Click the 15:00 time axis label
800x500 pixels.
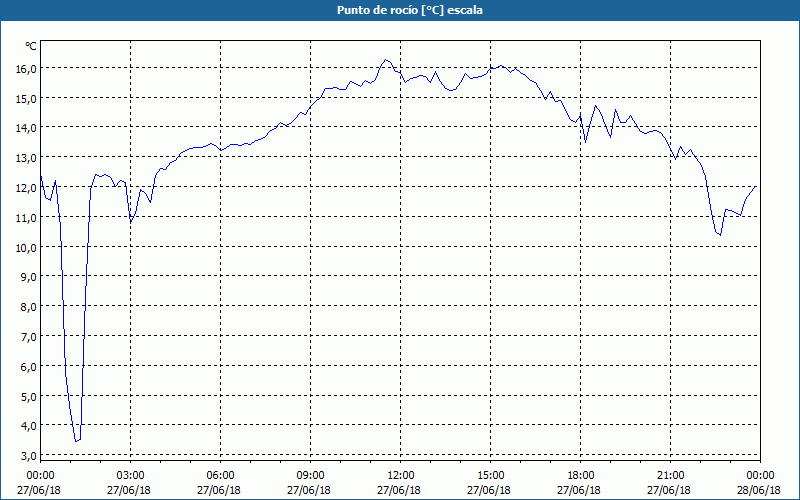[490, 476]
